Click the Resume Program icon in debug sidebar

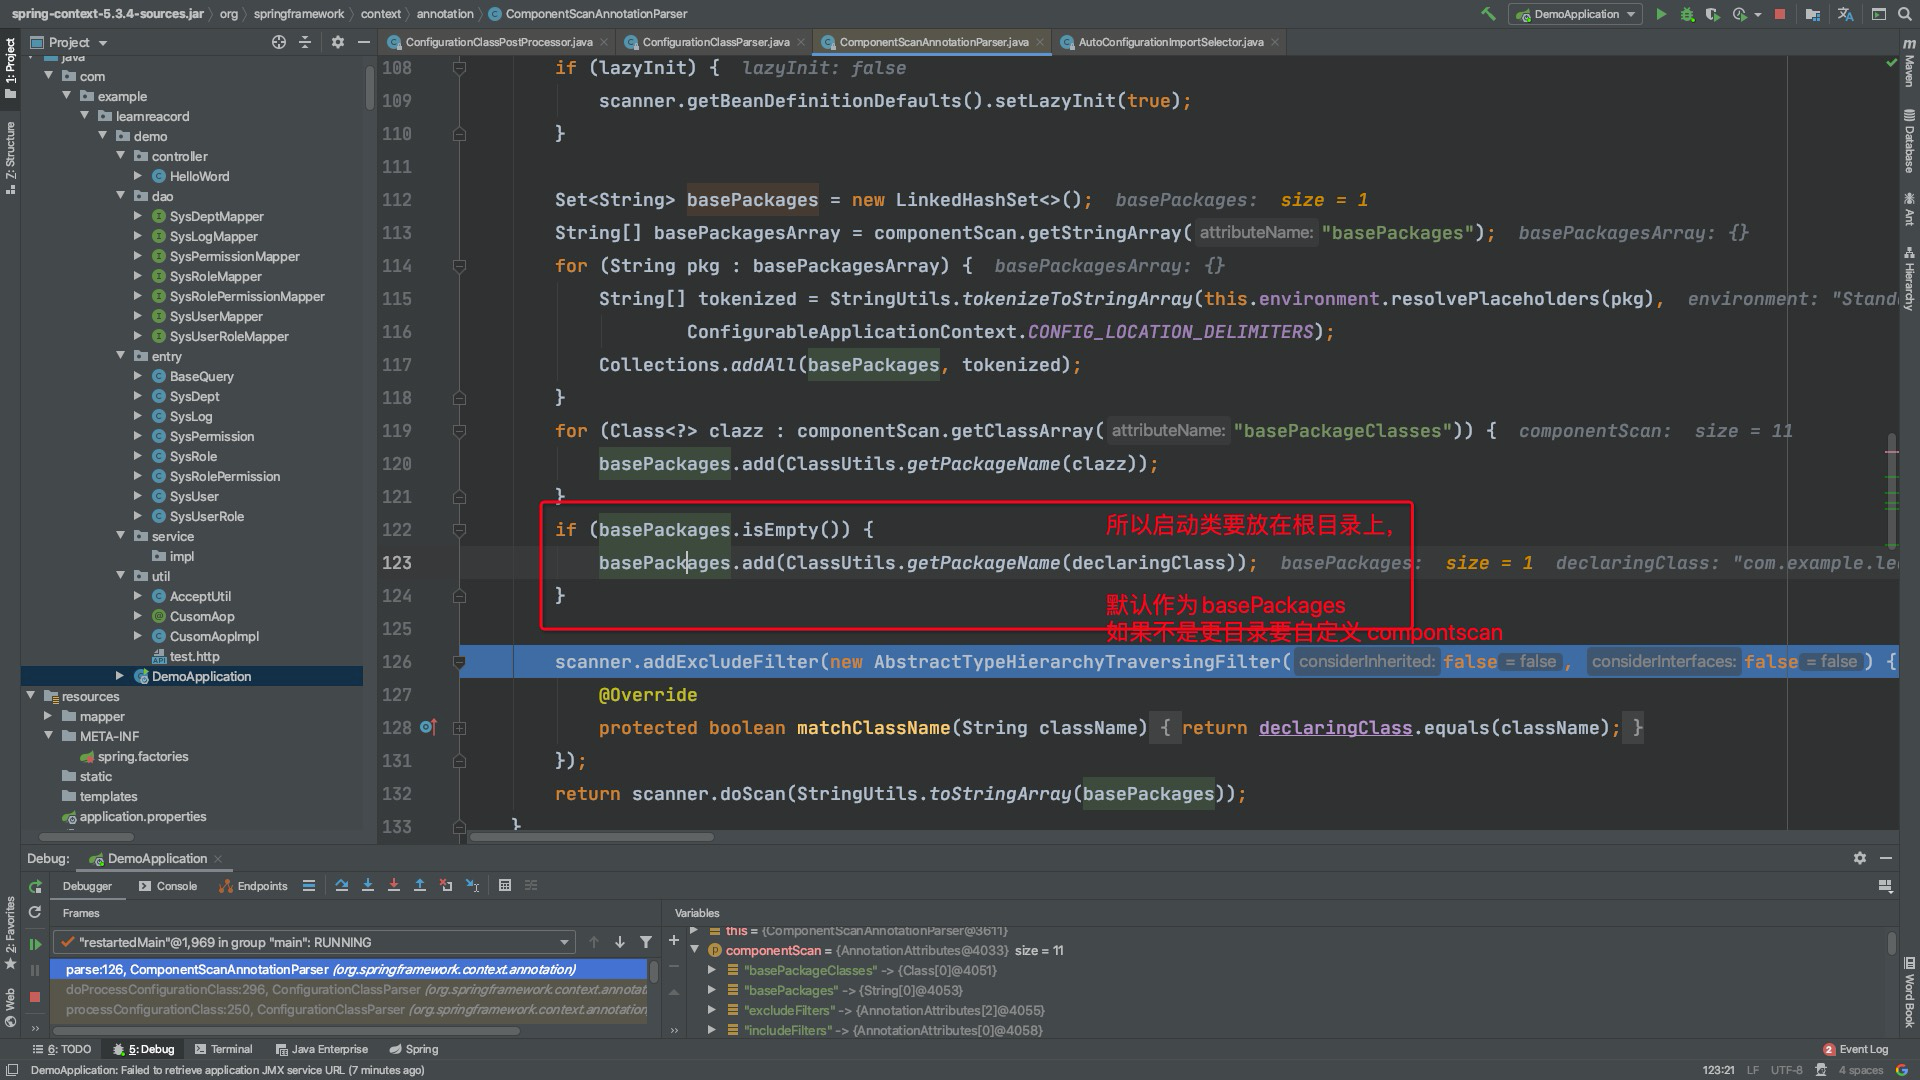click(35, 943)
